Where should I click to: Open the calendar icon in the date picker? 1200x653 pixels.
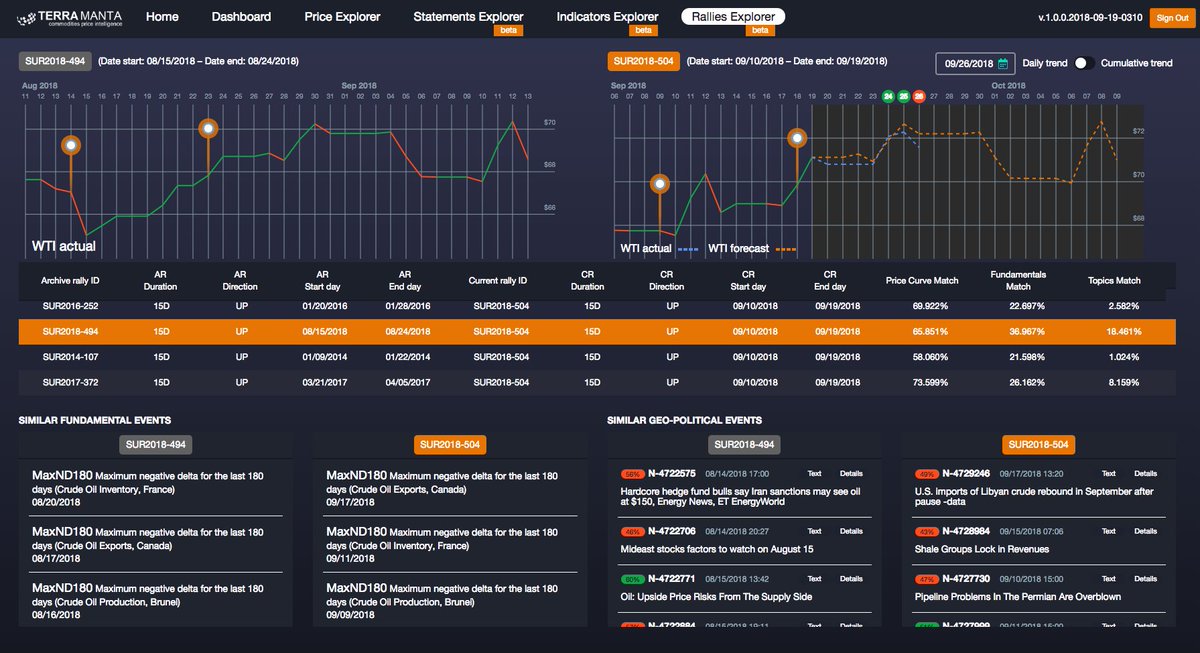pos(1003,63)
